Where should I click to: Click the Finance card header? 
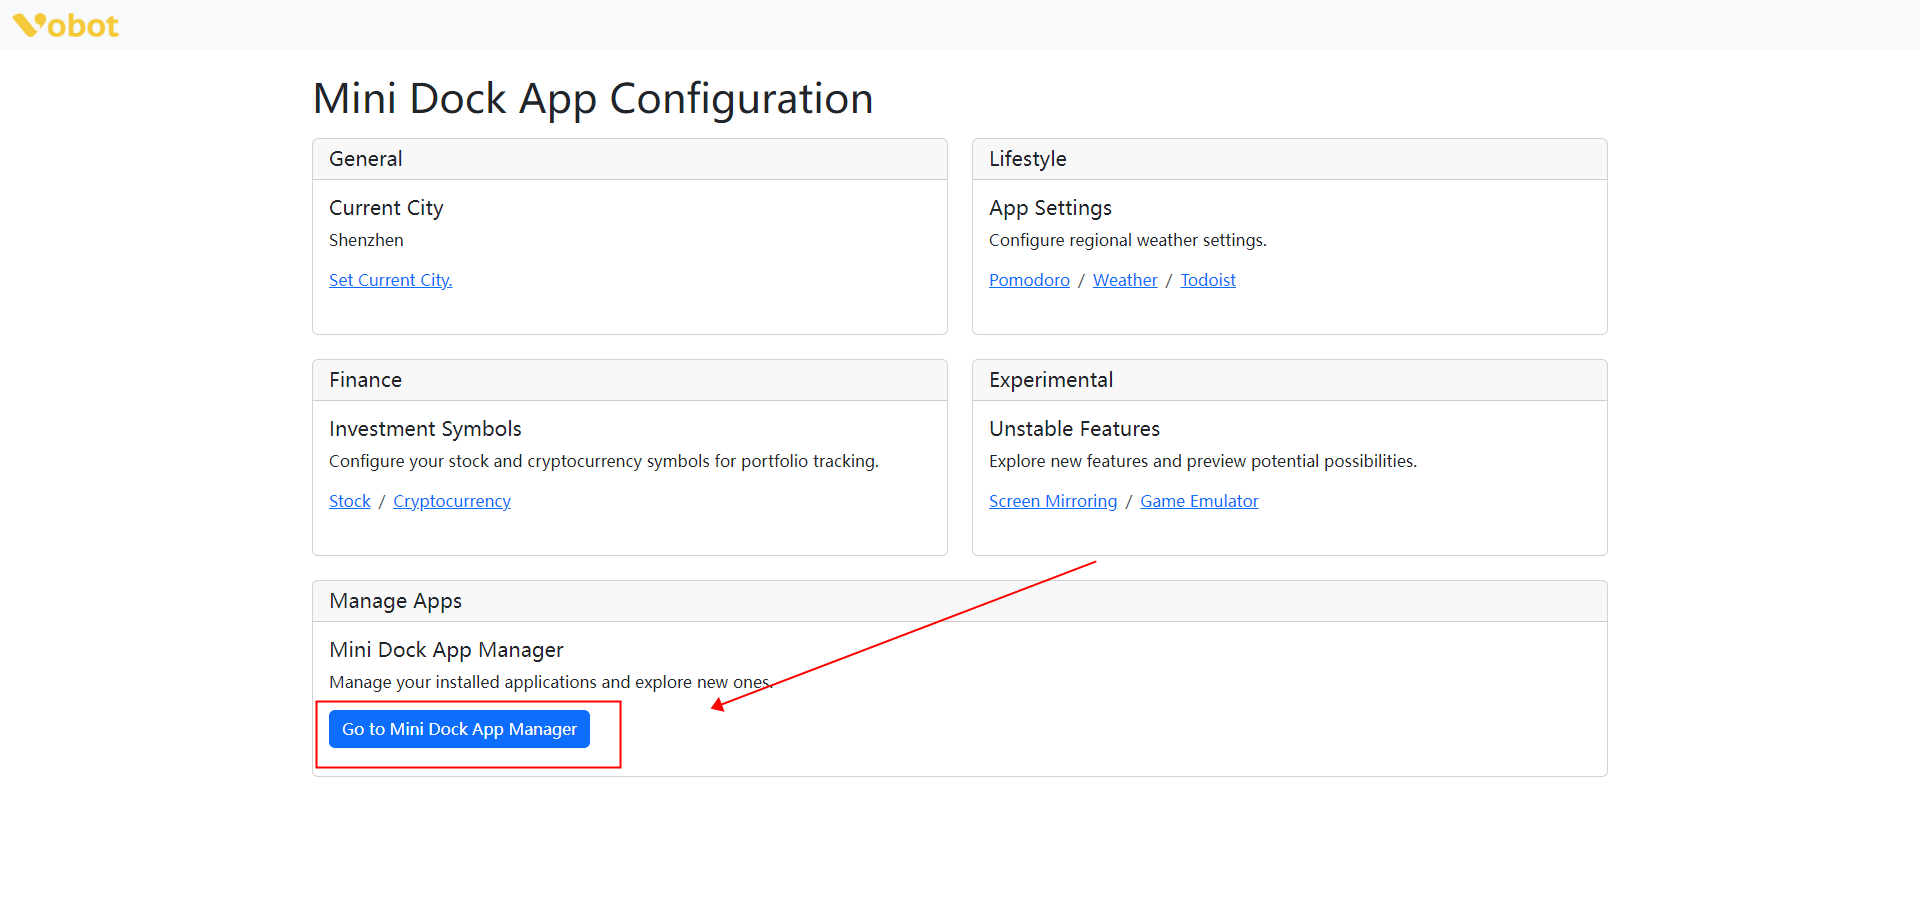(x=365, y=380)
